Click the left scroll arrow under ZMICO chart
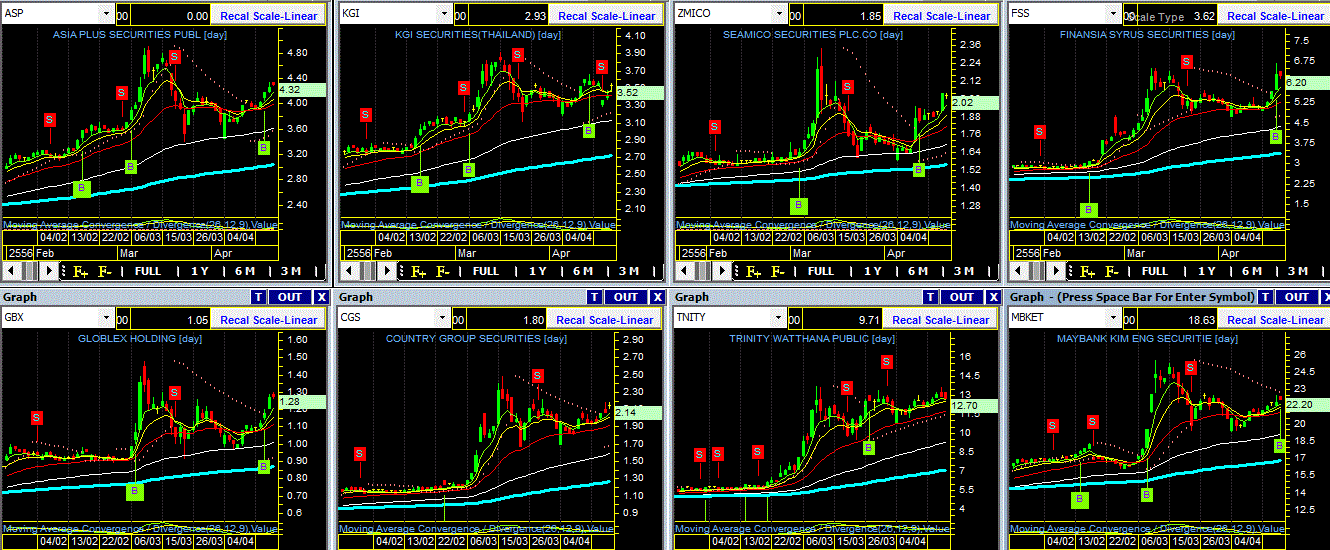 click(683, 271)
